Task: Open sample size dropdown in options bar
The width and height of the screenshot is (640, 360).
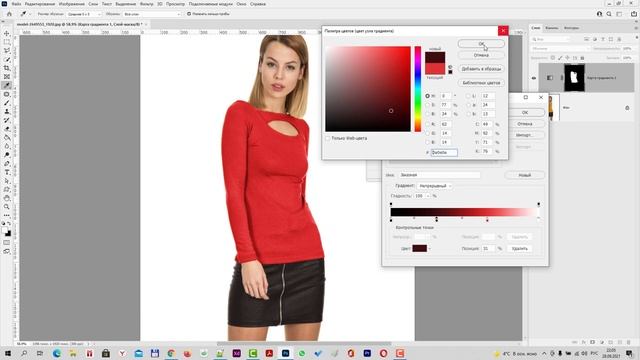Action: pyautogui.click(x=84, y=14)
